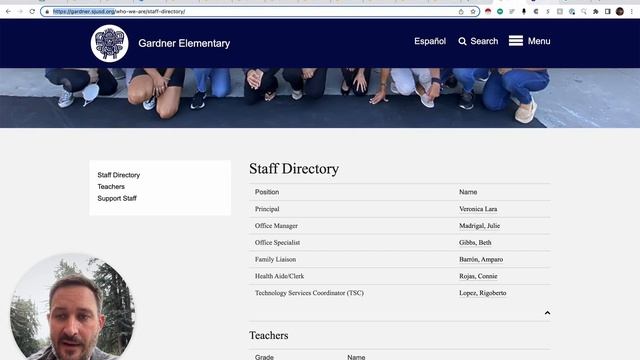Click the share icon in address bar
Screen dimensions: 640x360
coord(461,11)
